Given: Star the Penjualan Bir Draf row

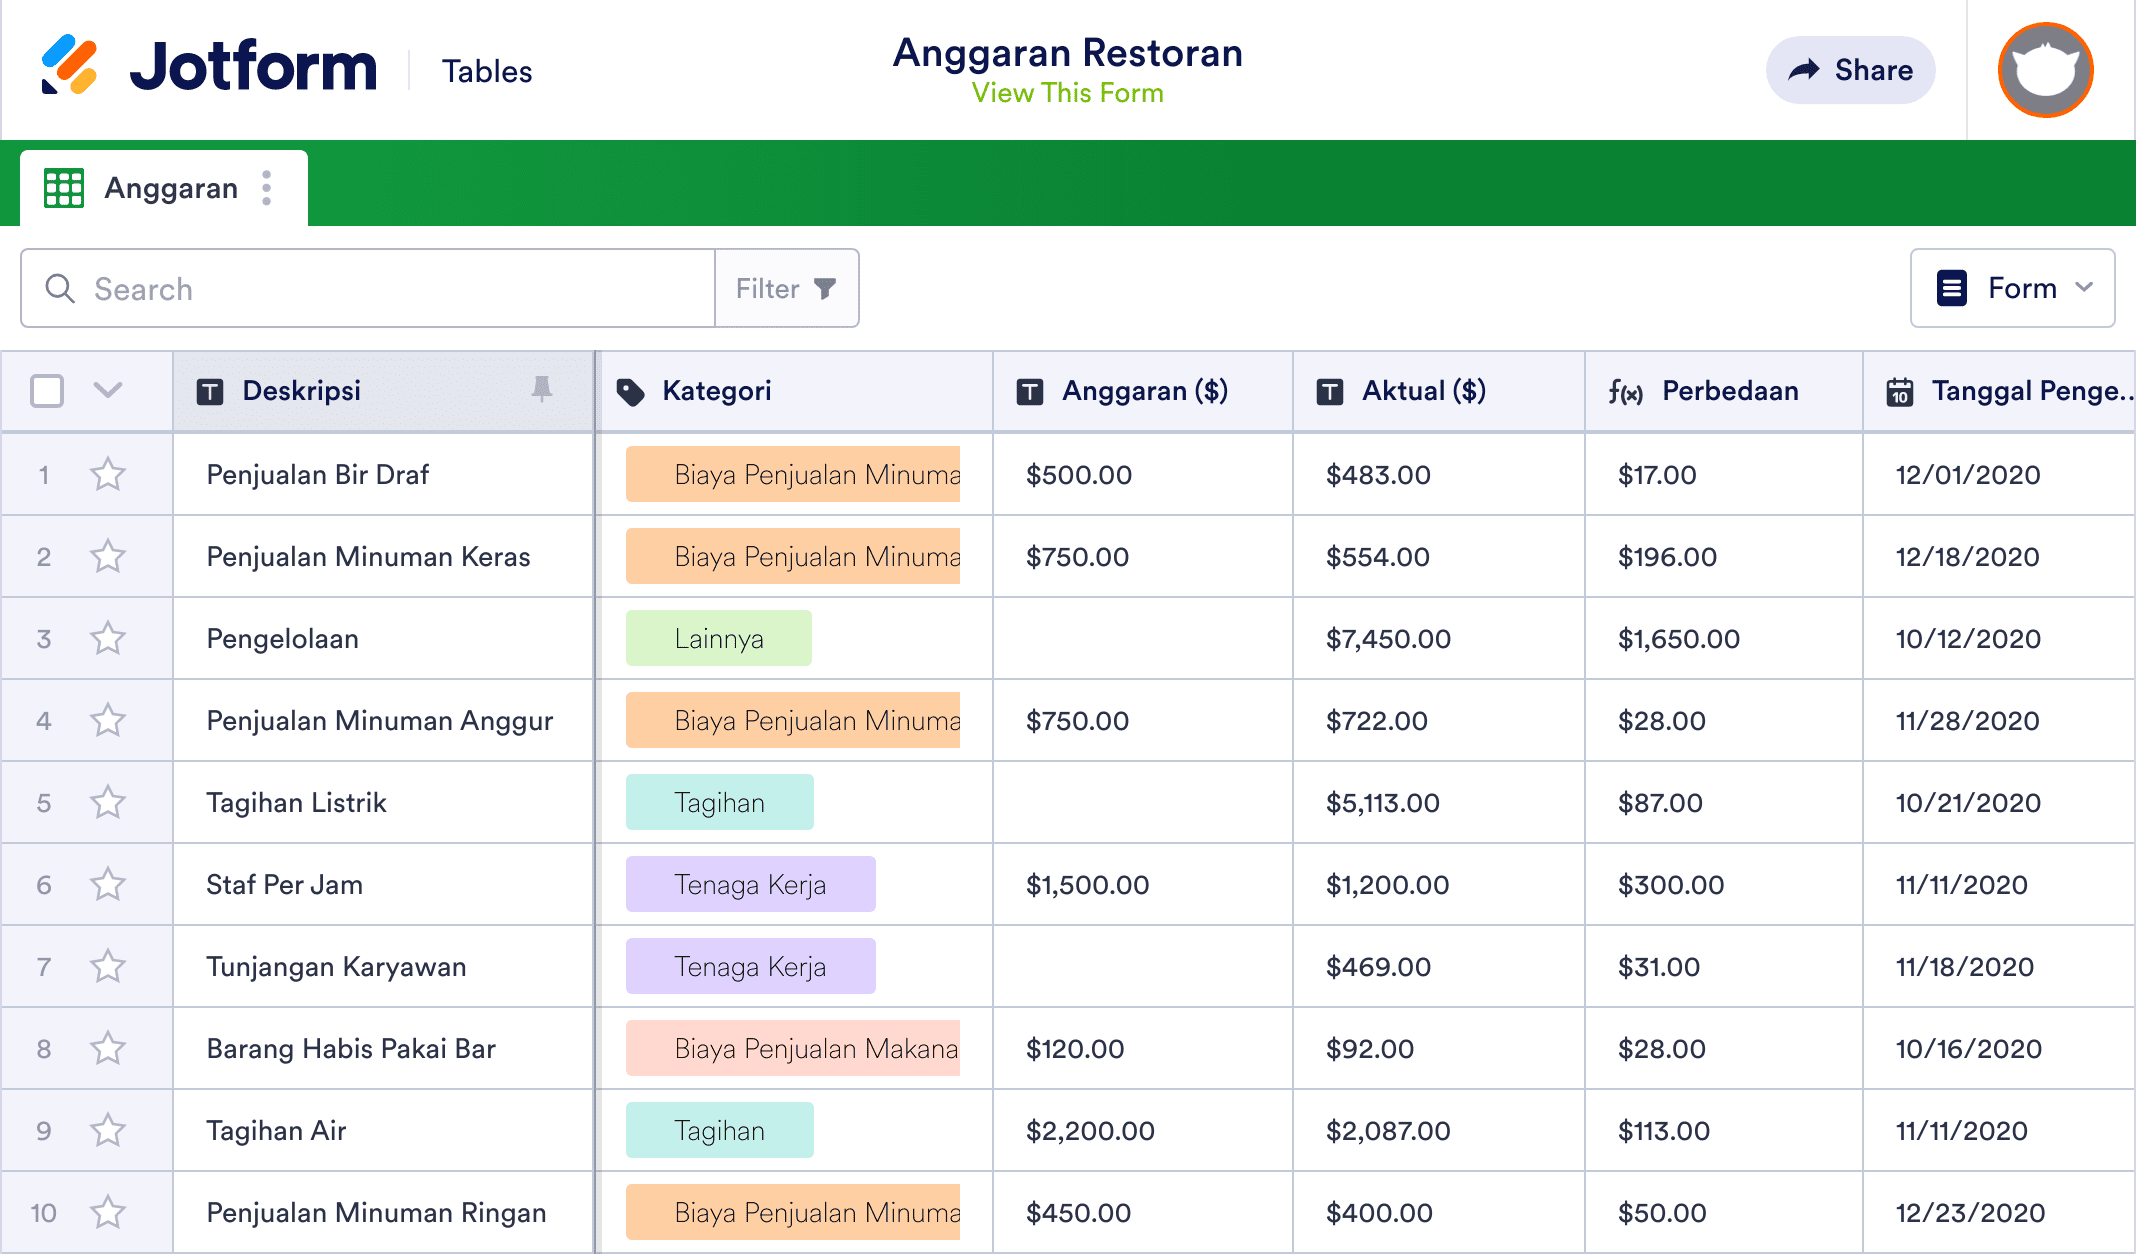Looking at the screenshot, I should [x=108, y=474].
